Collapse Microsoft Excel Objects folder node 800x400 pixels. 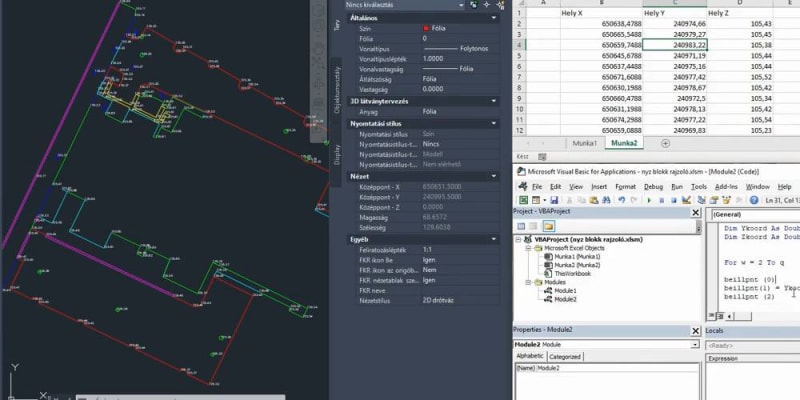[x=528, y=248]
